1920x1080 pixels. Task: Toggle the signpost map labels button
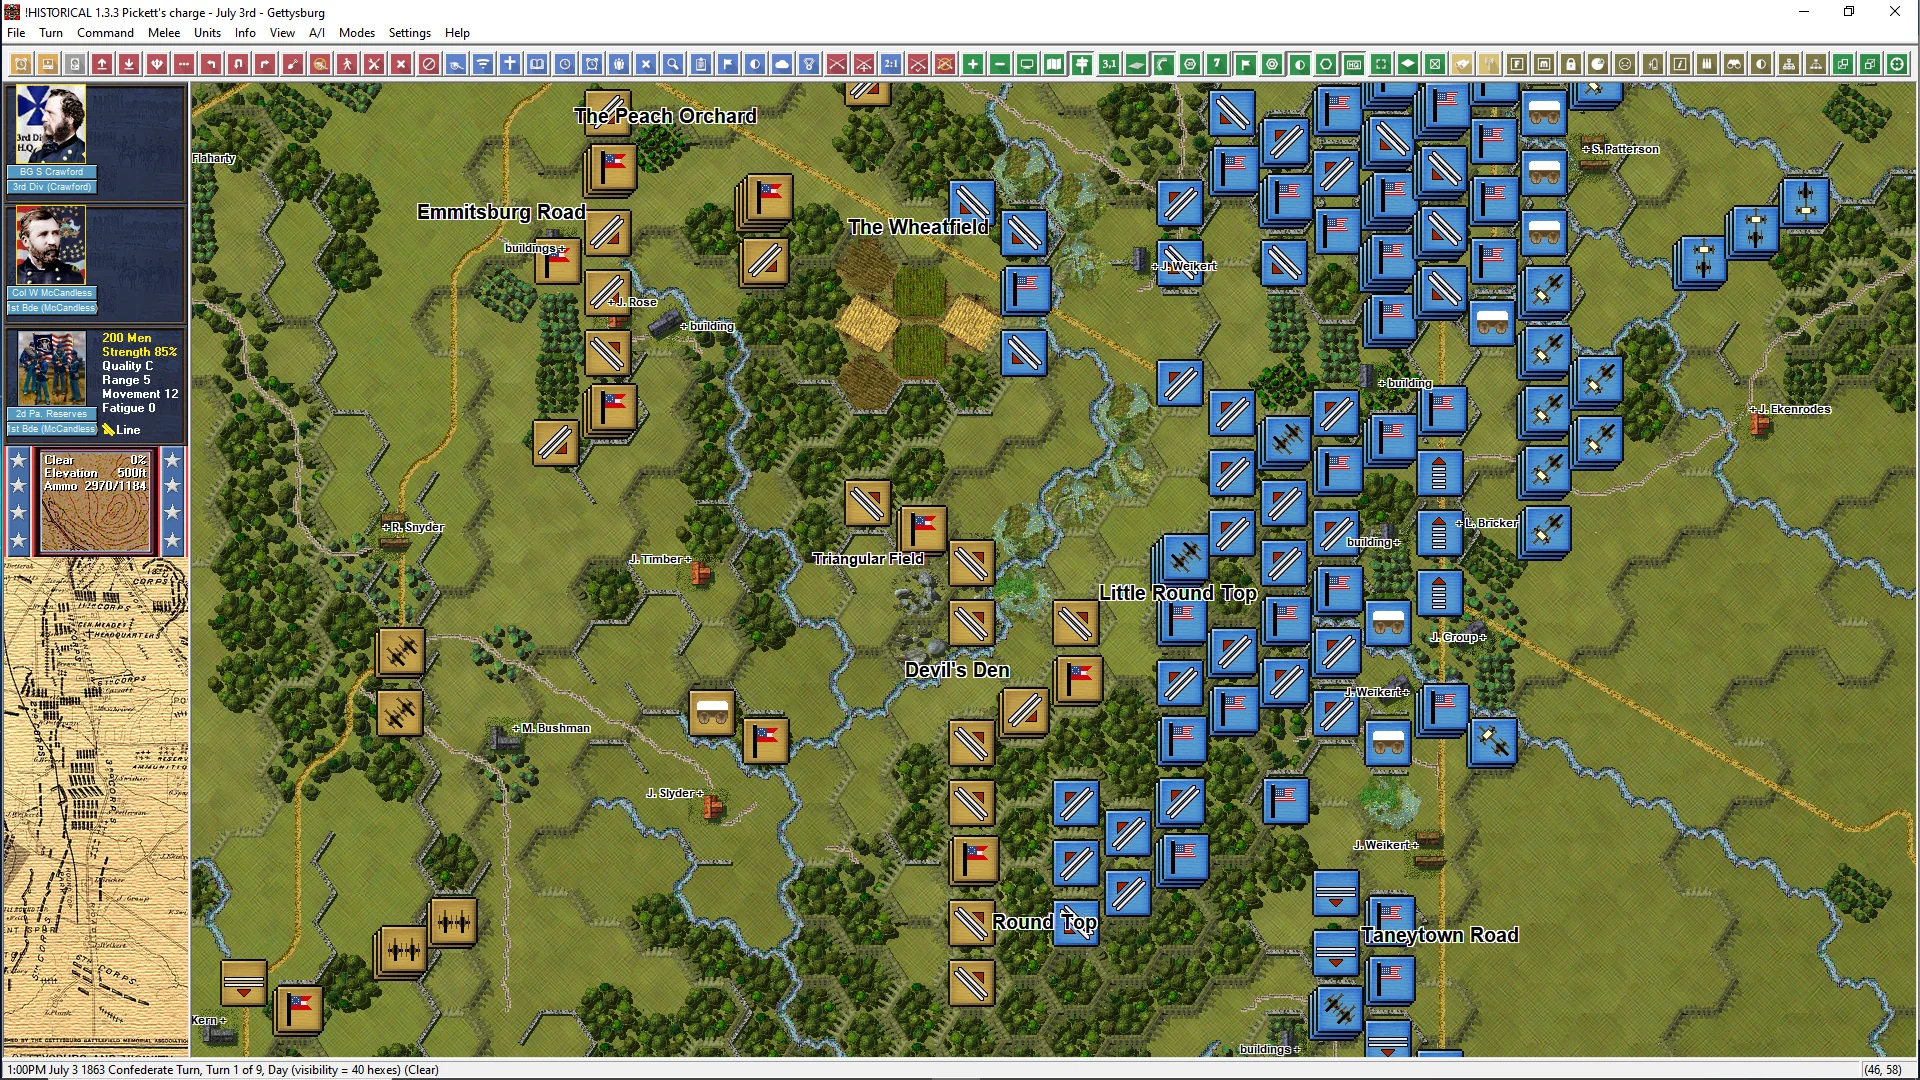pyautogui.click(x=1081, y=64)
